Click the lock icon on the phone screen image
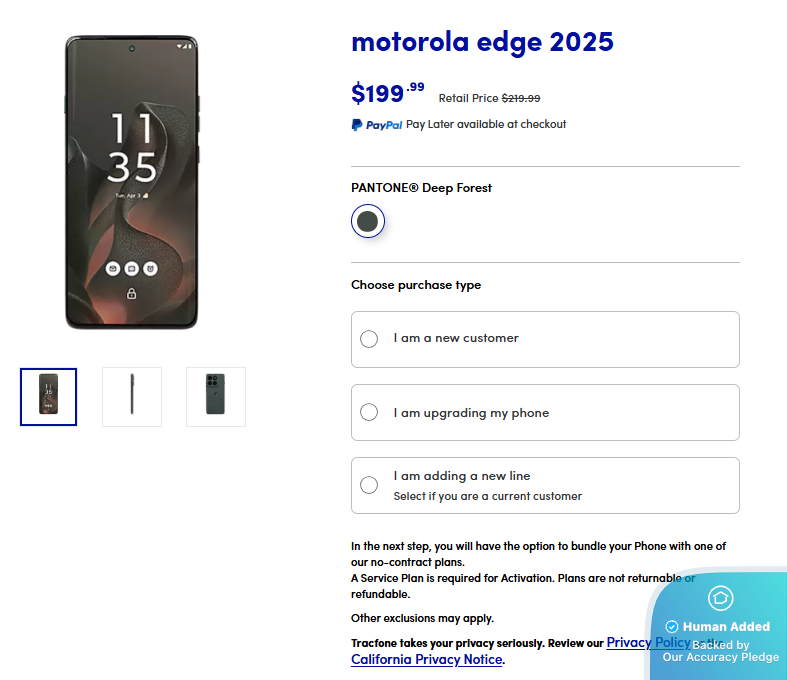787x680 pixels. (132, 293)
